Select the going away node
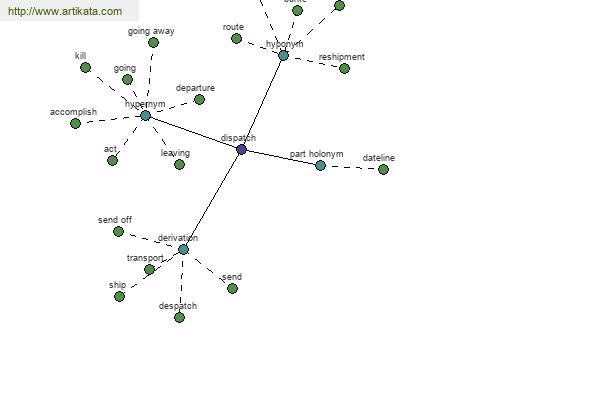The height and width of the screenshot is (400, 600). (153, 42)
